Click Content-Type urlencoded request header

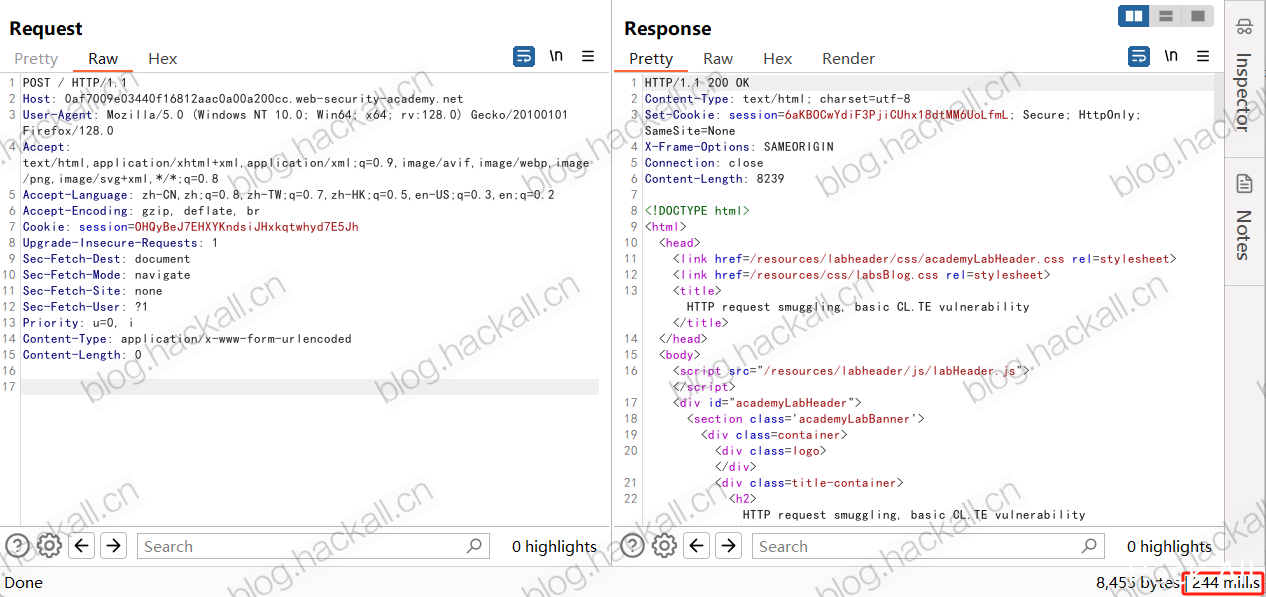click(187, 339)
